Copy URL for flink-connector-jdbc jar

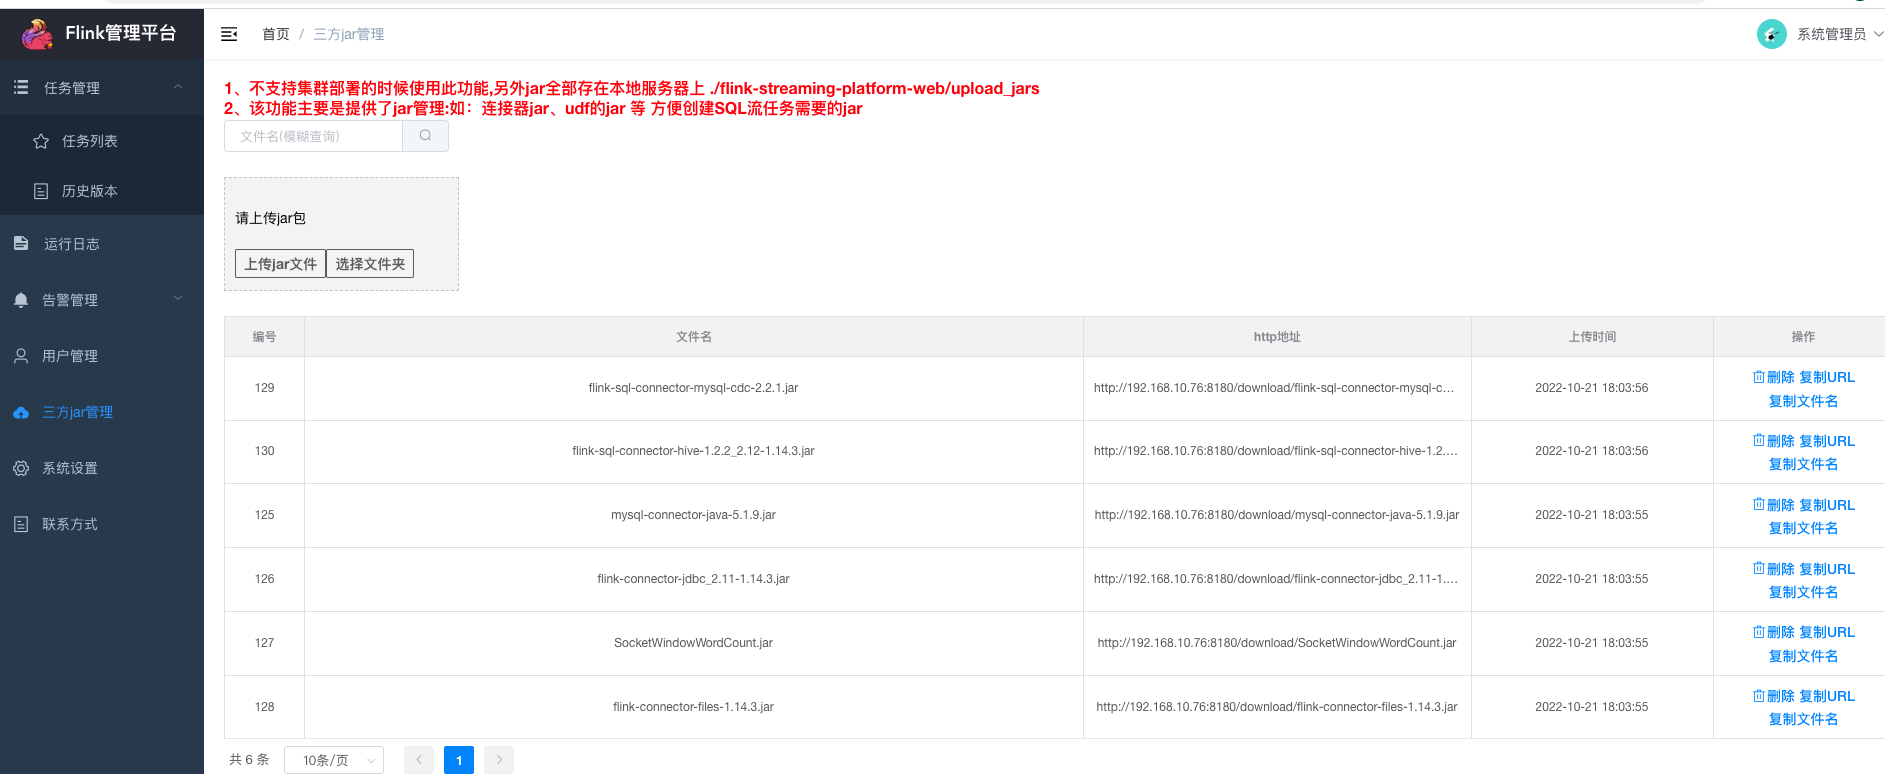click(1827, 569)
